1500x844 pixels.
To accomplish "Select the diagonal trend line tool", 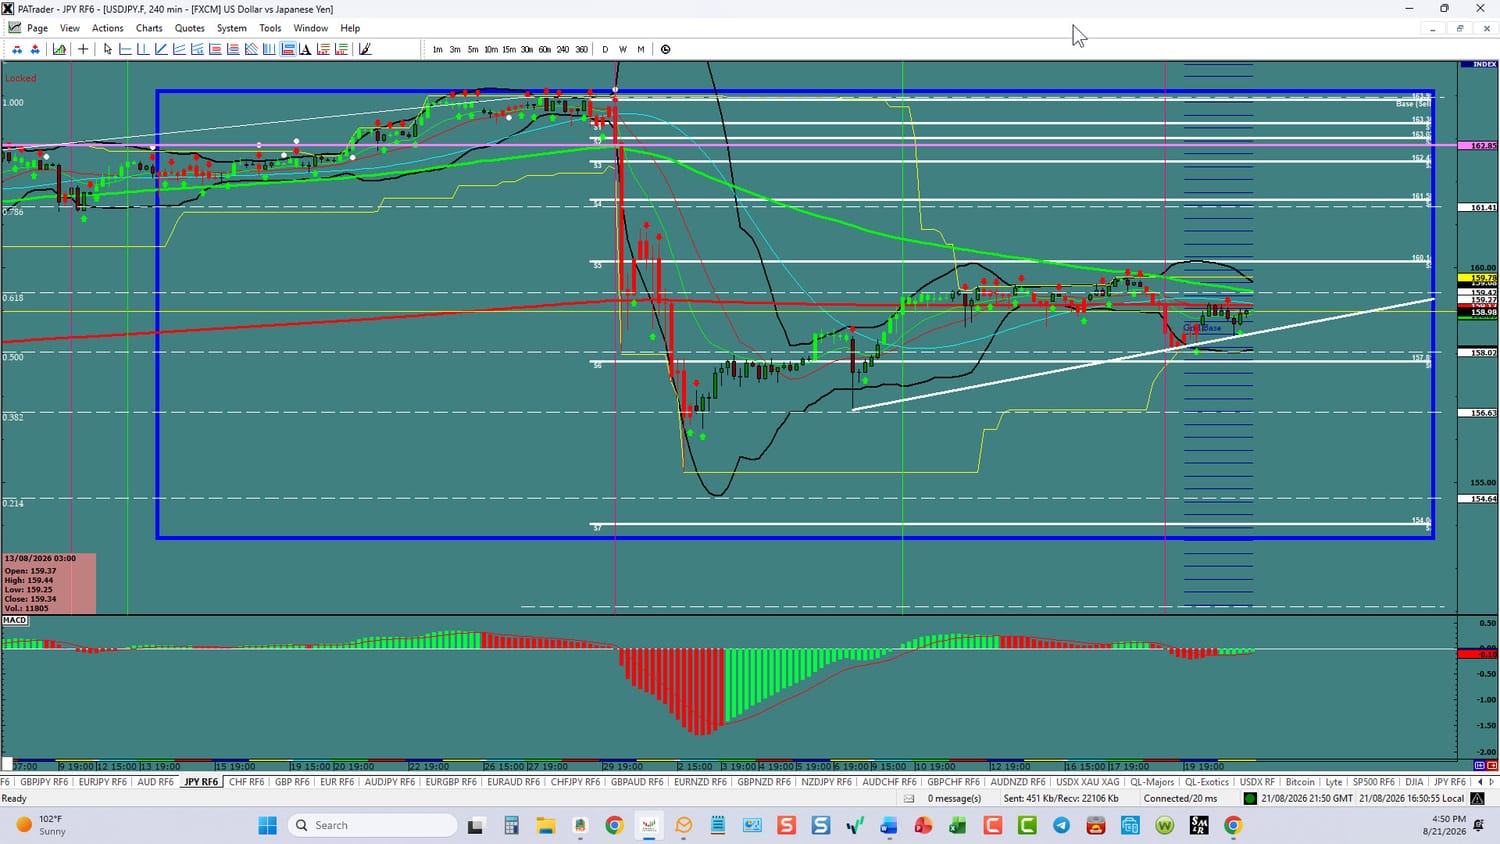I will pos(161,49).
